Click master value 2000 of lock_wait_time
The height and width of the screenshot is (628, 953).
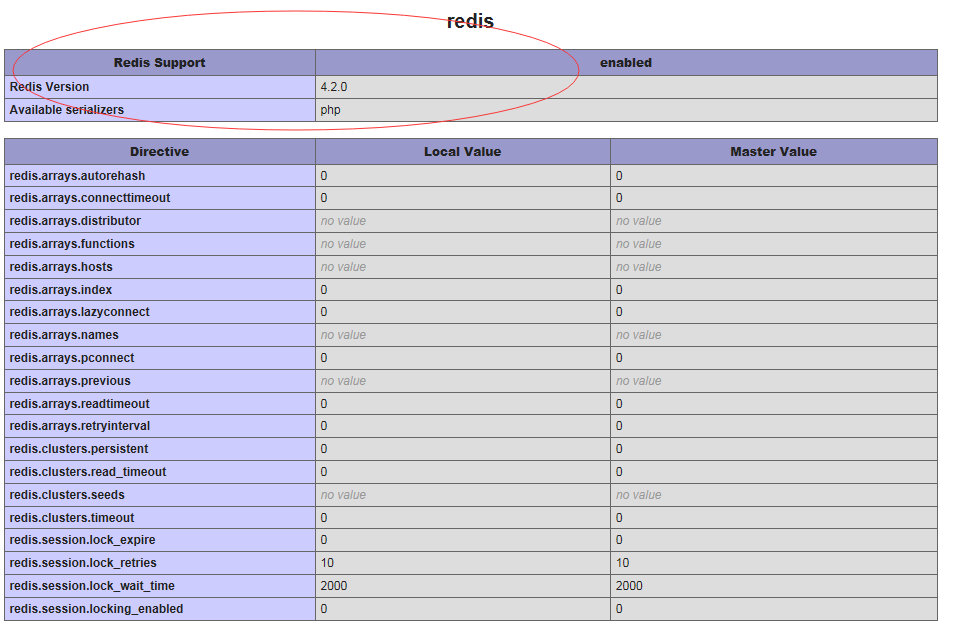(629, 586)
